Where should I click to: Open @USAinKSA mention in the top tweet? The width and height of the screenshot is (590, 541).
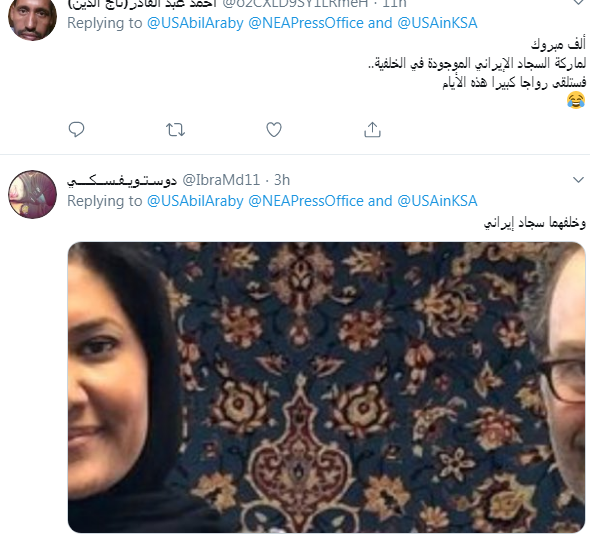[x=437, y=23]
